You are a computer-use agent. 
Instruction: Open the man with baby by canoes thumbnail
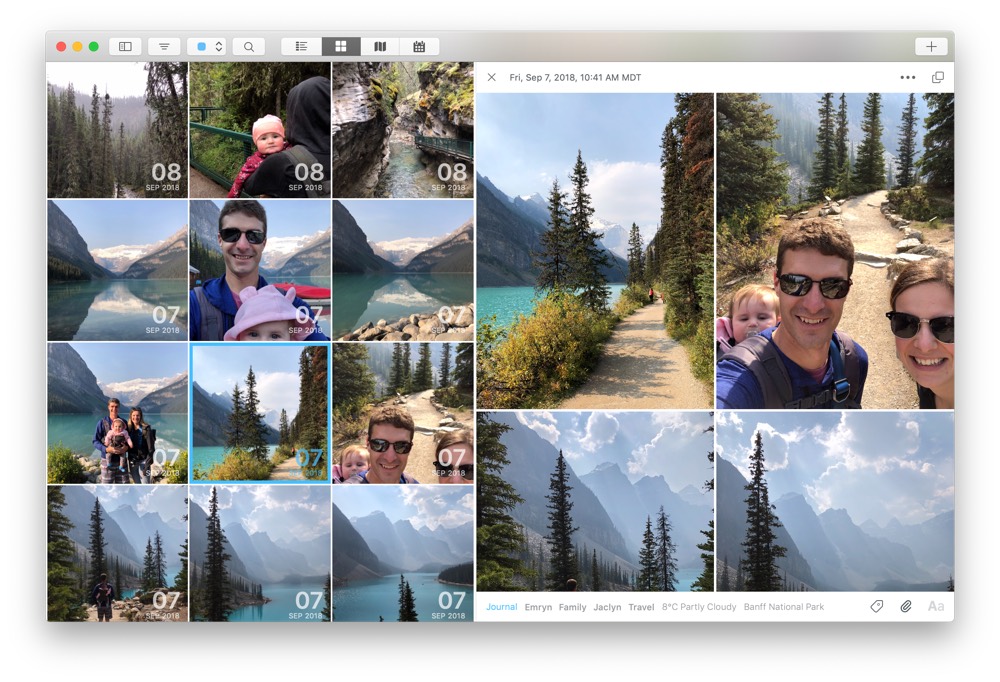(x=260, y=271)
